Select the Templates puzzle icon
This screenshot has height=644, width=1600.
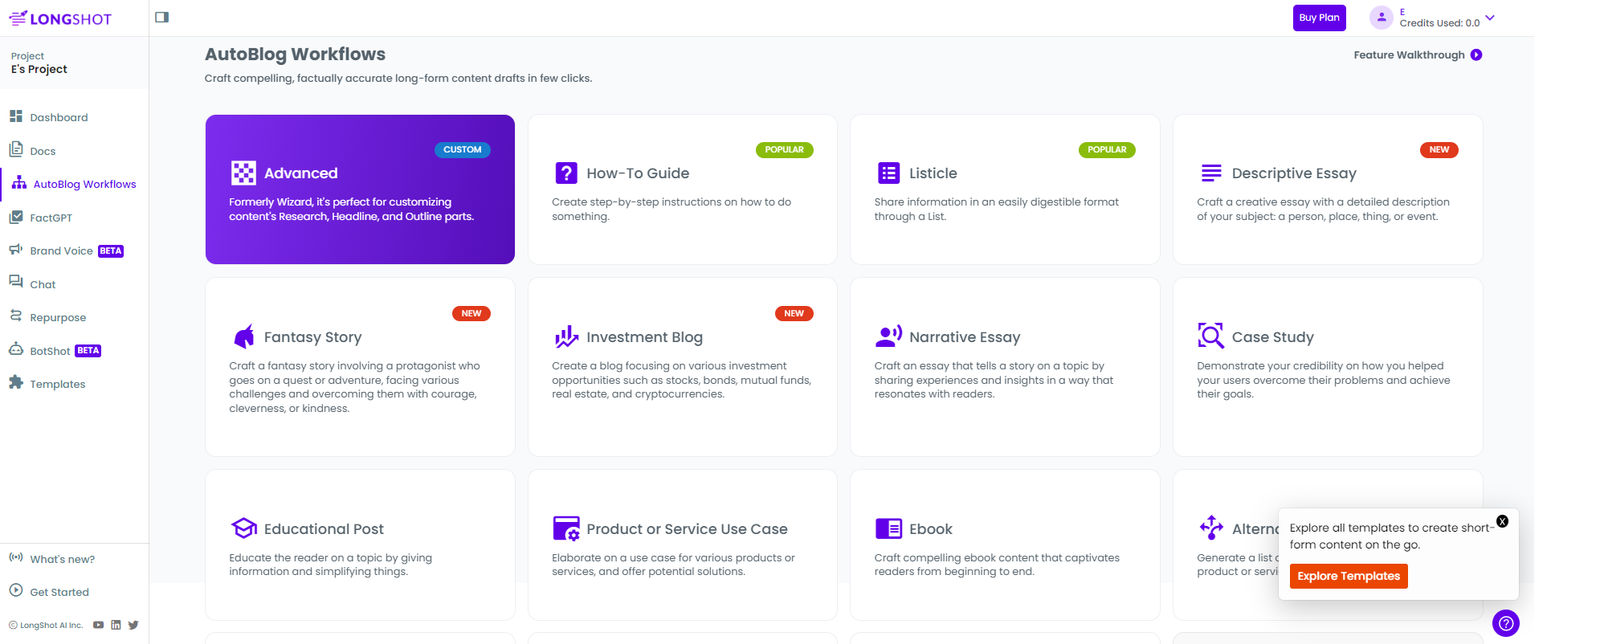pos(16,383)
